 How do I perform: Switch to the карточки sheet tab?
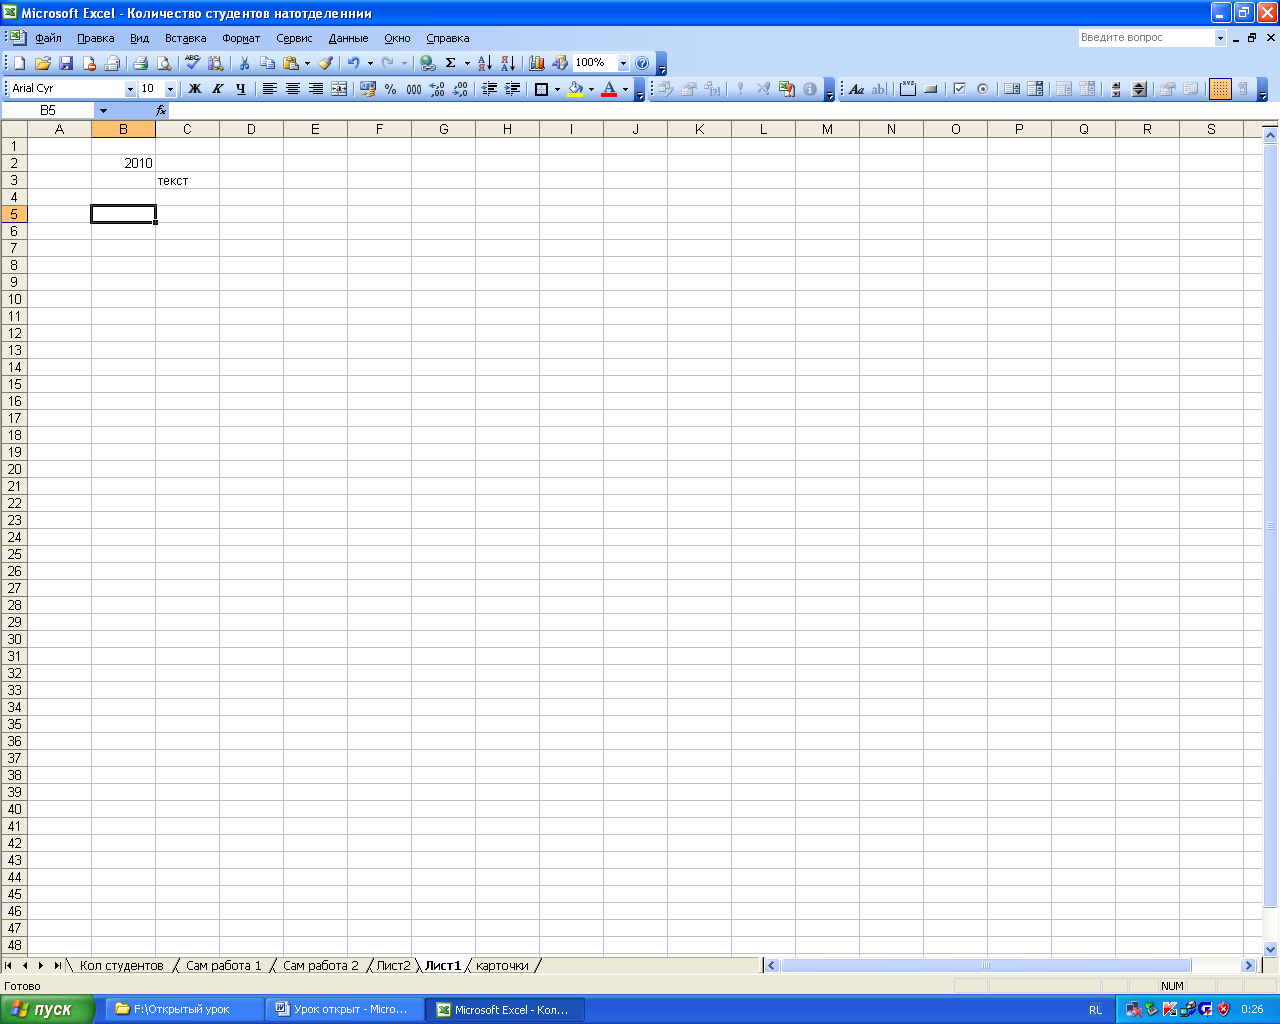(x=502, y=966)
